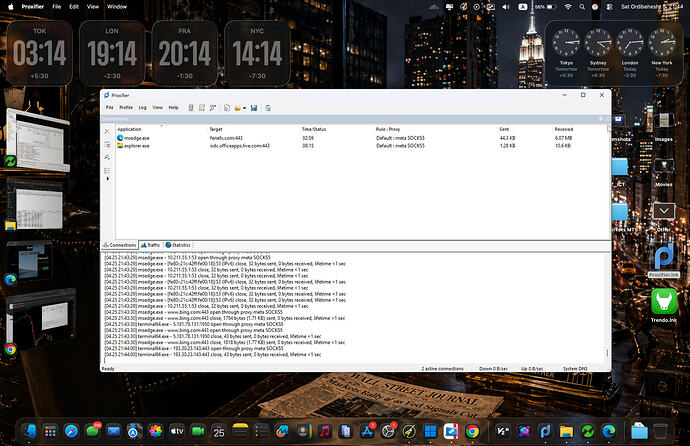Open the Proxifier.lnk desktop shortcut
Image resolution: width=690 pixels, height=446 pixels.
pos(664,260)
